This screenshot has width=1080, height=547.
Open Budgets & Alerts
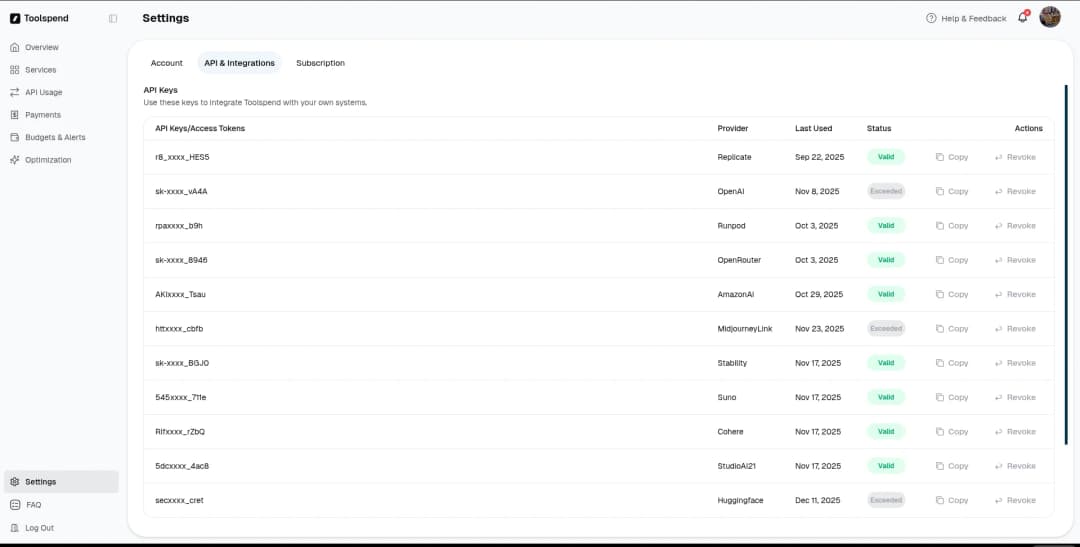tap(55, 137)
